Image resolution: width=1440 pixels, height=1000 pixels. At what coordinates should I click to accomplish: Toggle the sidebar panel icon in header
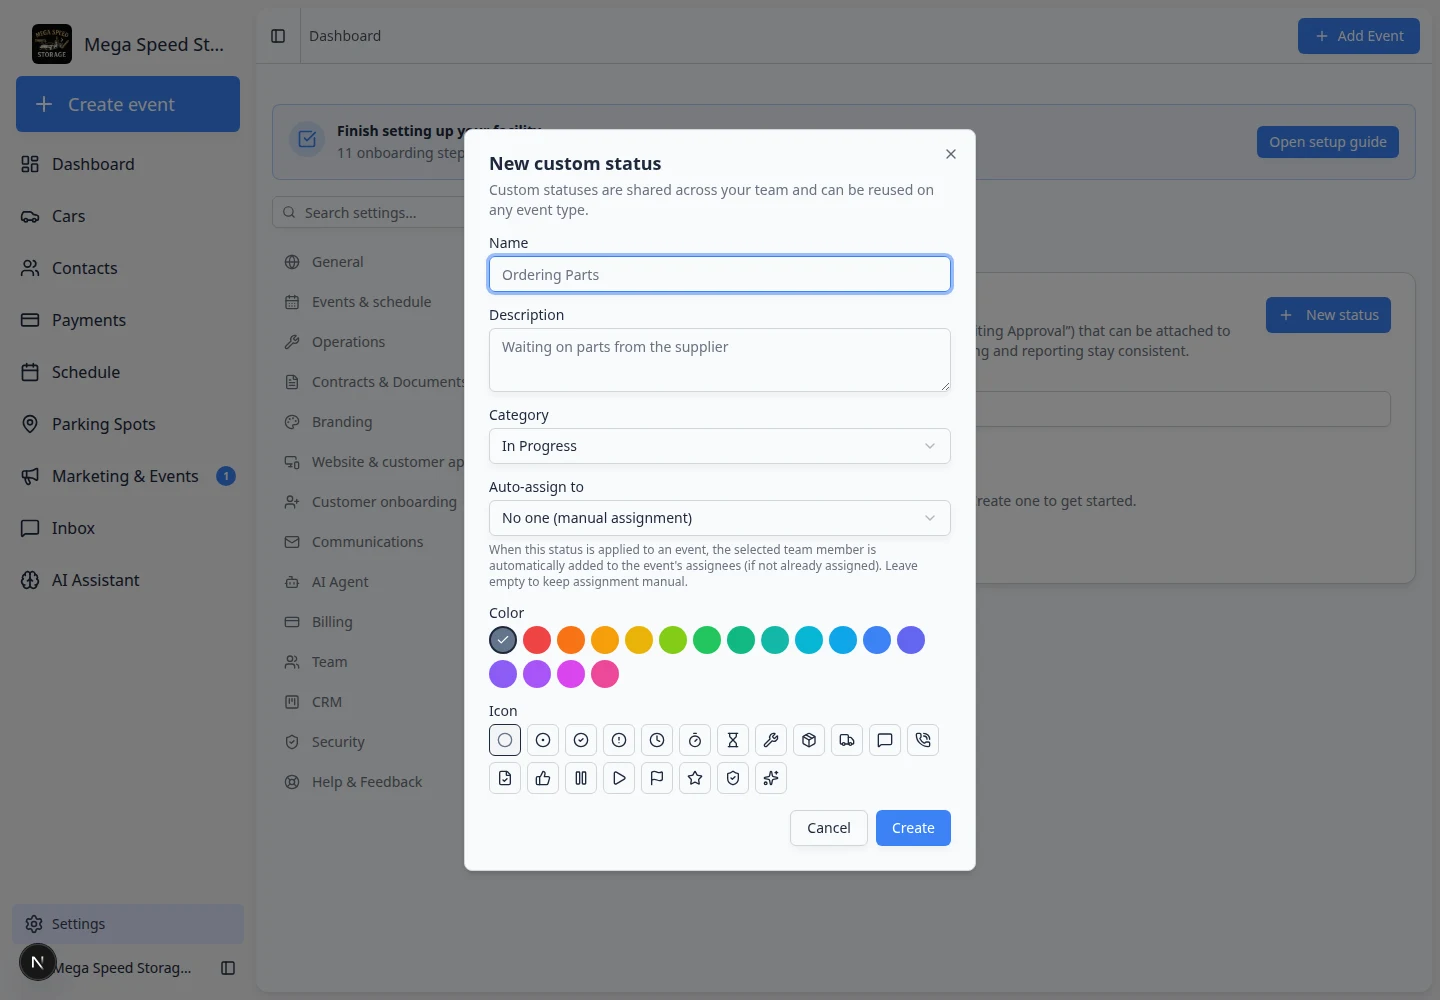coord(278,36)
